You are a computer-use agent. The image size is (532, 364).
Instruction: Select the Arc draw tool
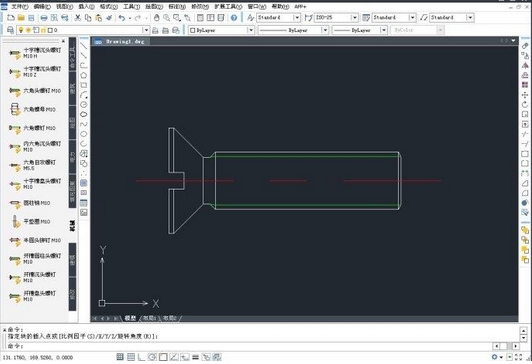pyautogui.click(x=83, y=95)
